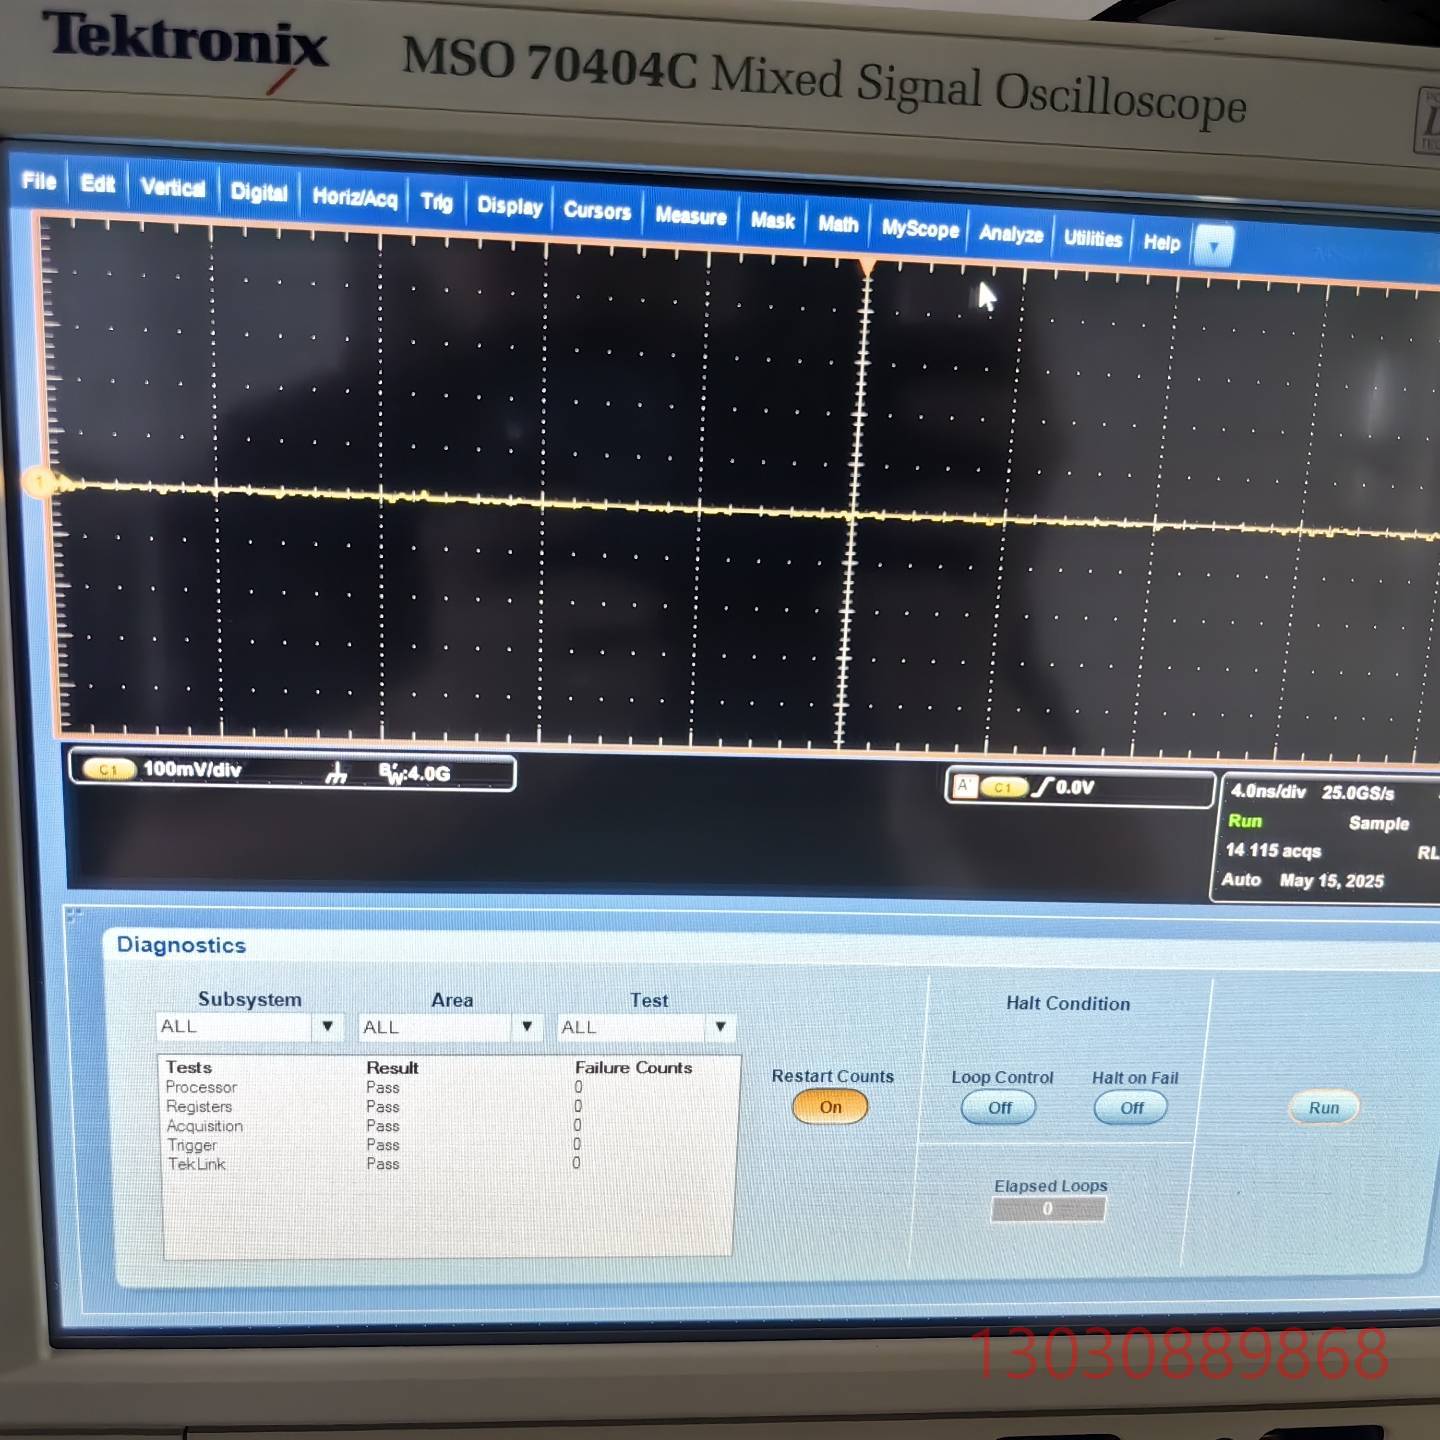Open the Test dropdown showing ALL

click(x=720, y=1027)
